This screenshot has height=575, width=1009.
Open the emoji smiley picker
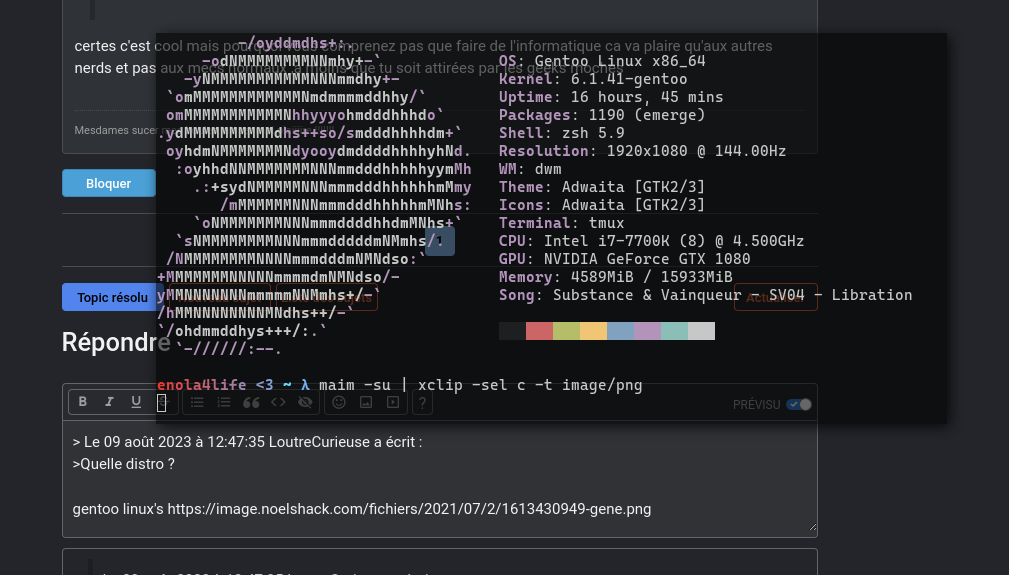339,403
